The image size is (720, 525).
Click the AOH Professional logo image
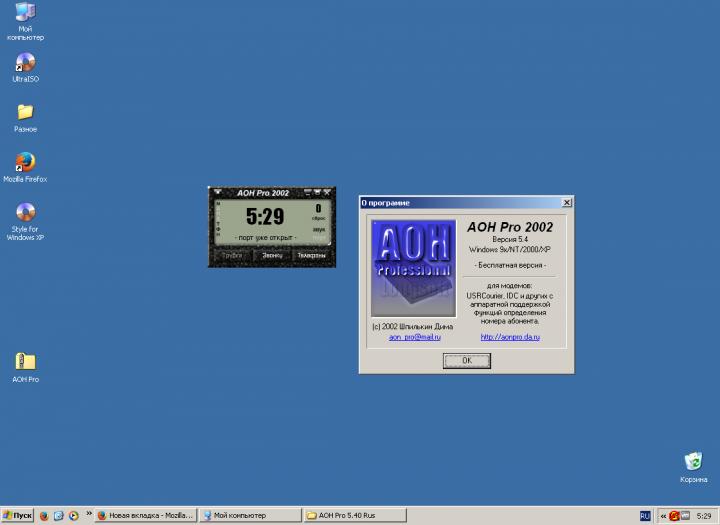pos(413,268)
